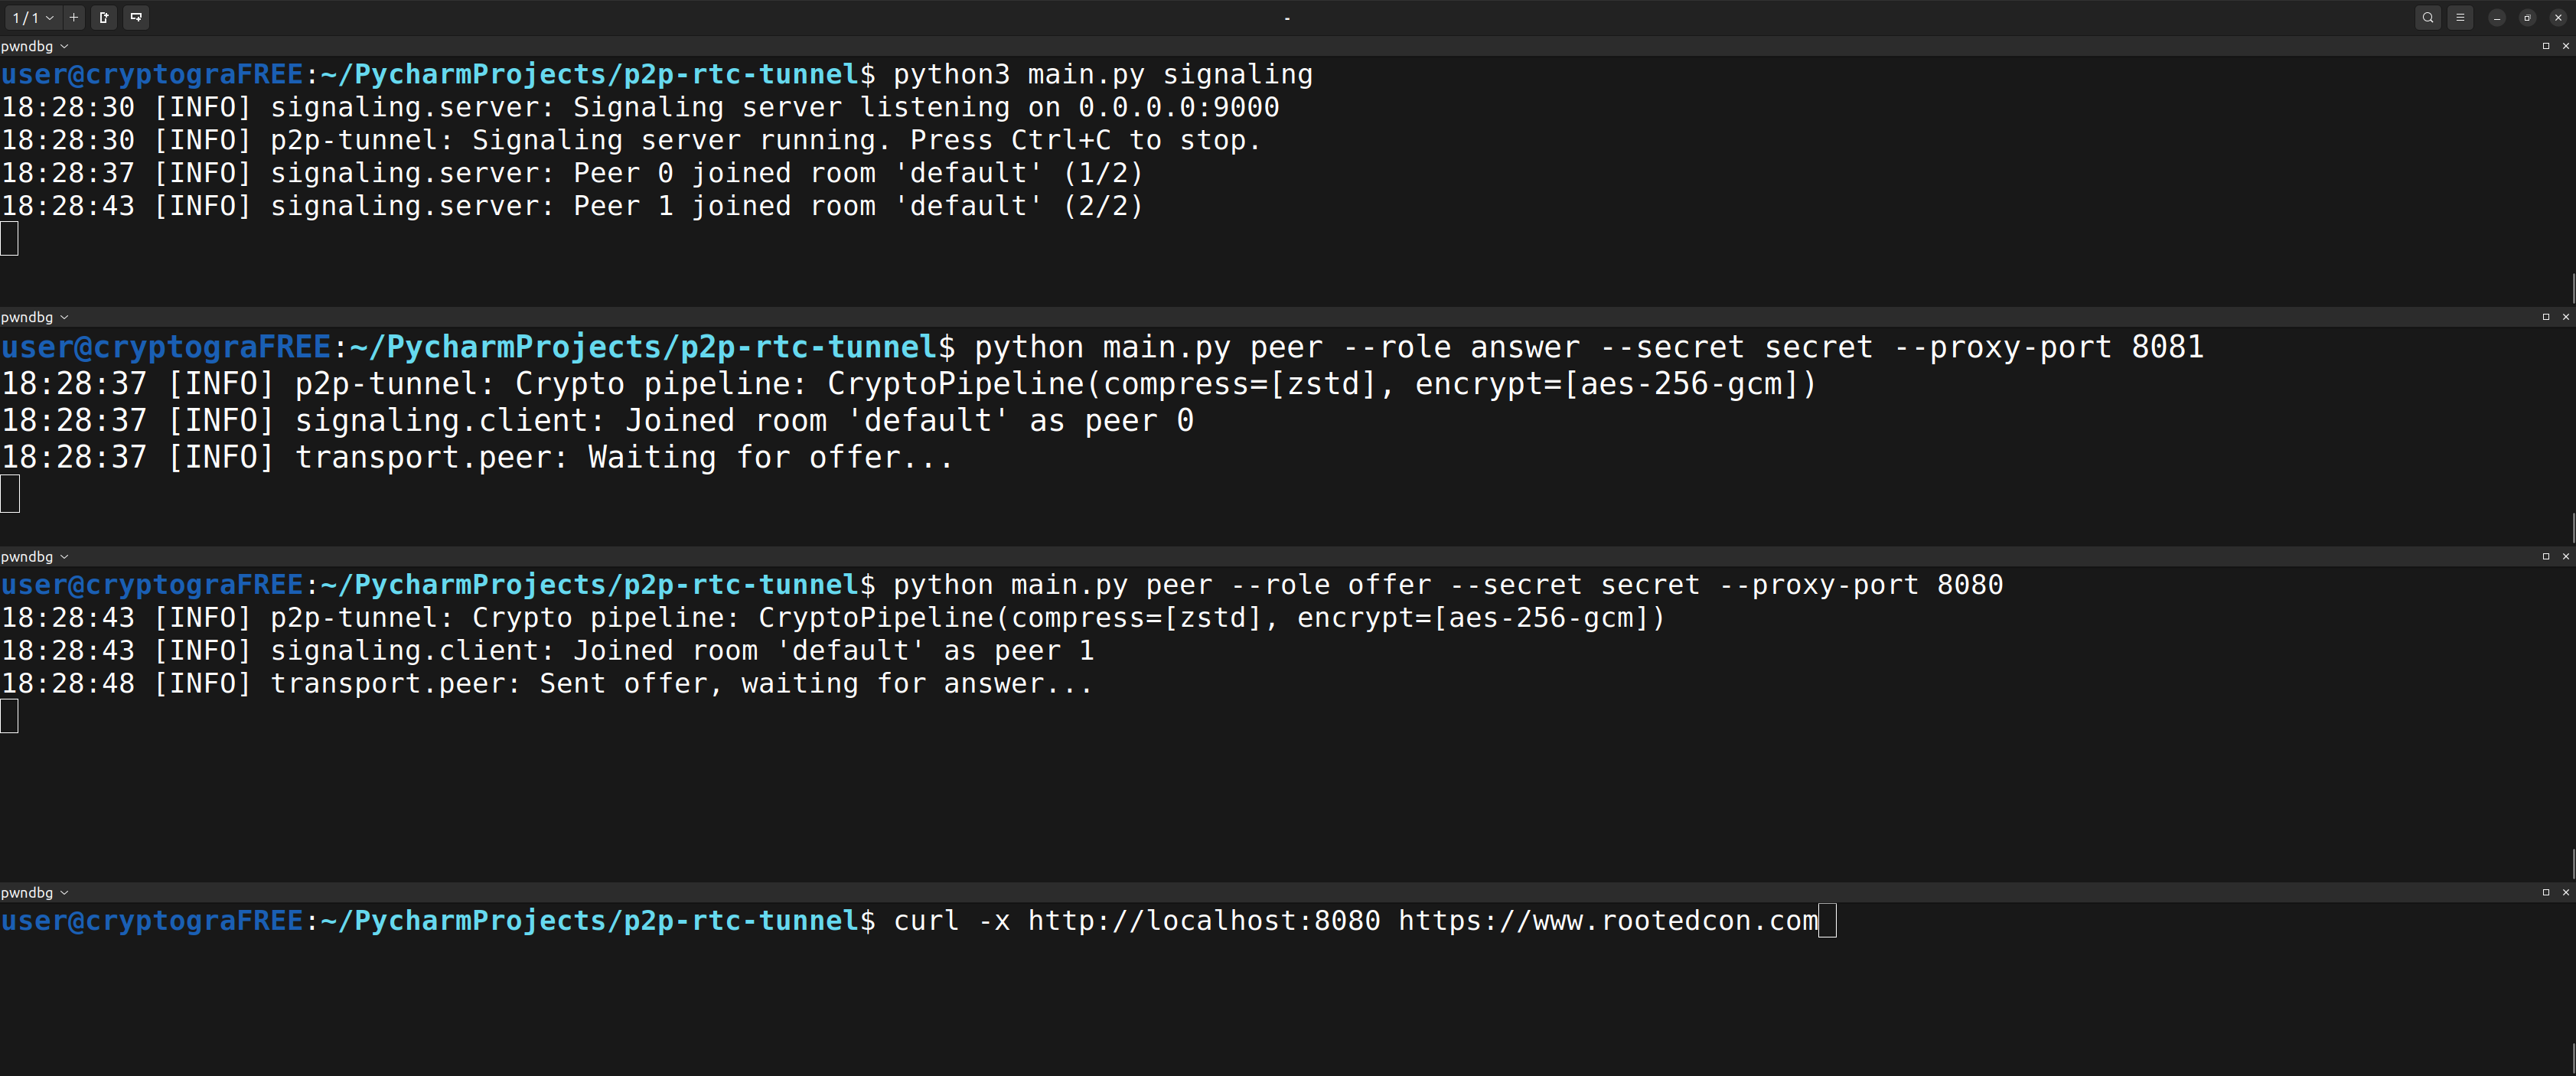This screenshot has width=2576, height=1076.
Task: Click "Peer 0 joined room 'default' (1/2)" line
Action: tap(858, 174)
